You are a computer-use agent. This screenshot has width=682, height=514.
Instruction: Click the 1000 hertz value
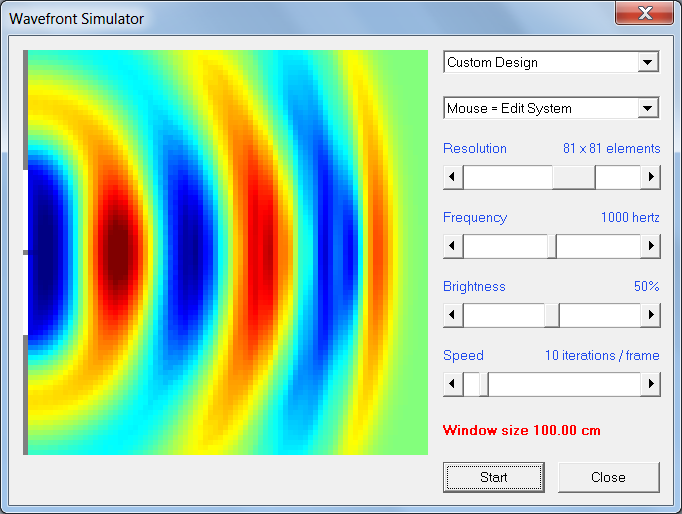pyautogui.click(x=630, y=217)
